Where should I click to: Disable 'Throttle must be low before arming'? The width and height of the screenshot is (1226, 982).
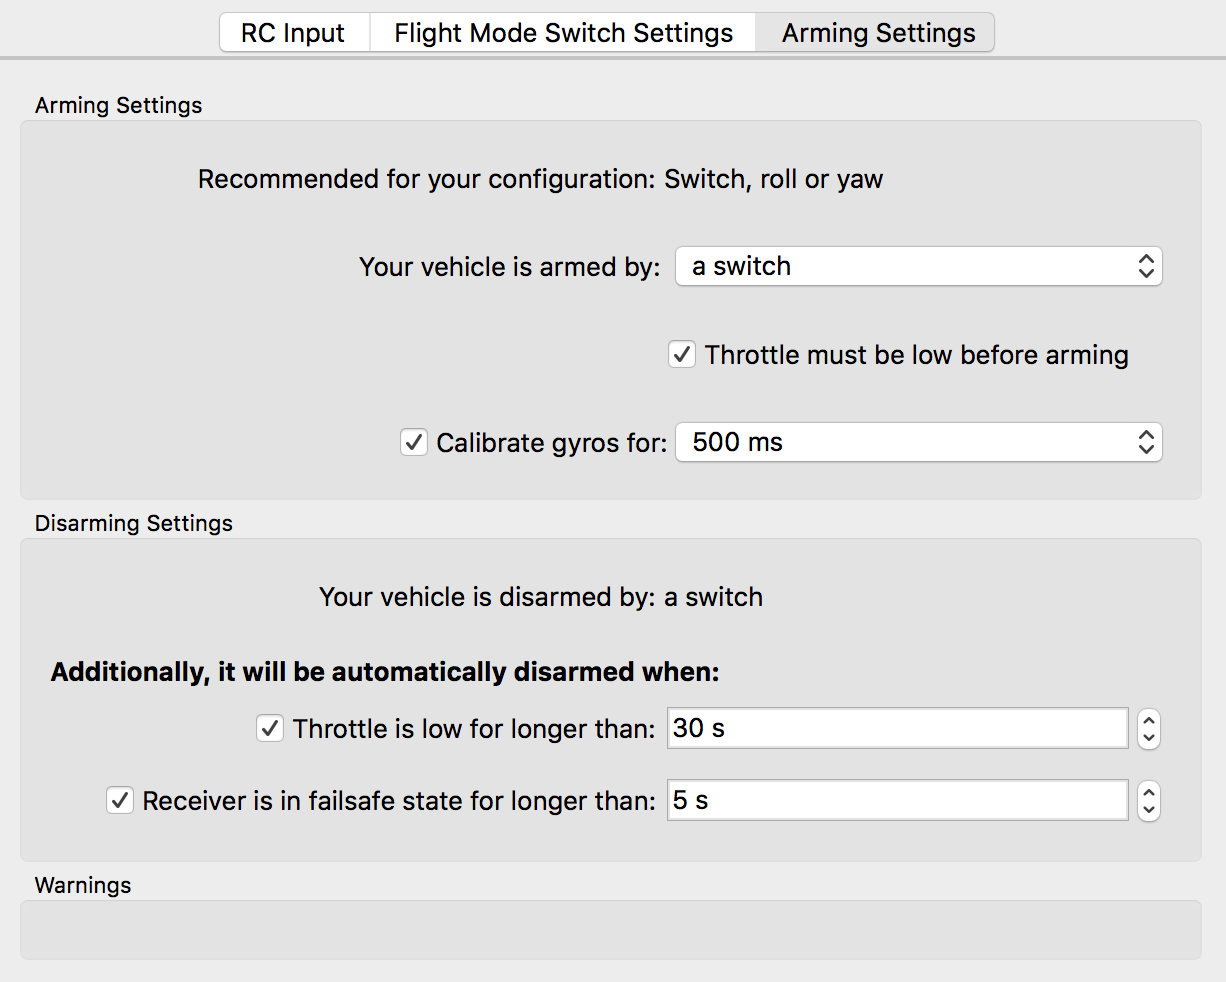pyautogui.click(x=681, y=354)
